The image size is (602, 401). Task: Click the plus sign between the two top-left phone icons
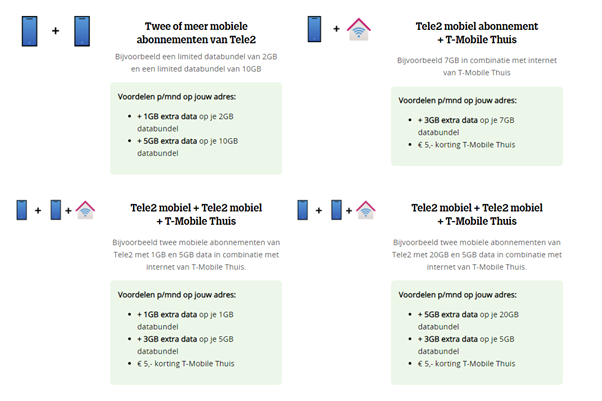coord(56,31)
